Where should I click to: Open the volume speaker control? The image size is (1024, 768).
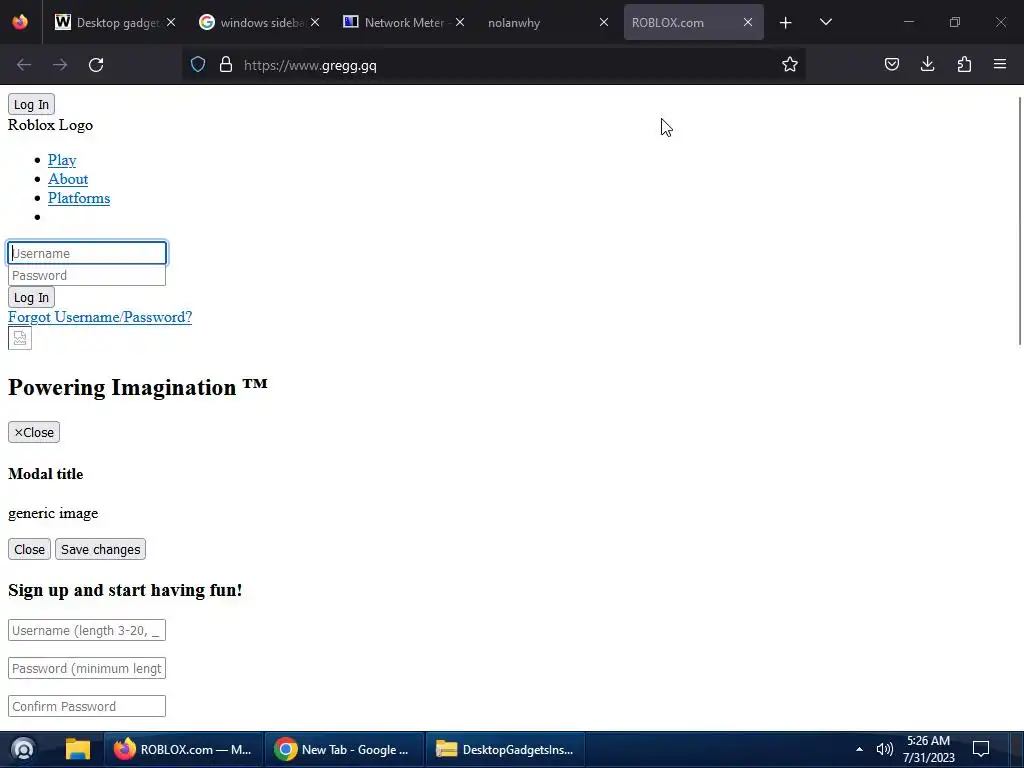click(x=885, y=749)
